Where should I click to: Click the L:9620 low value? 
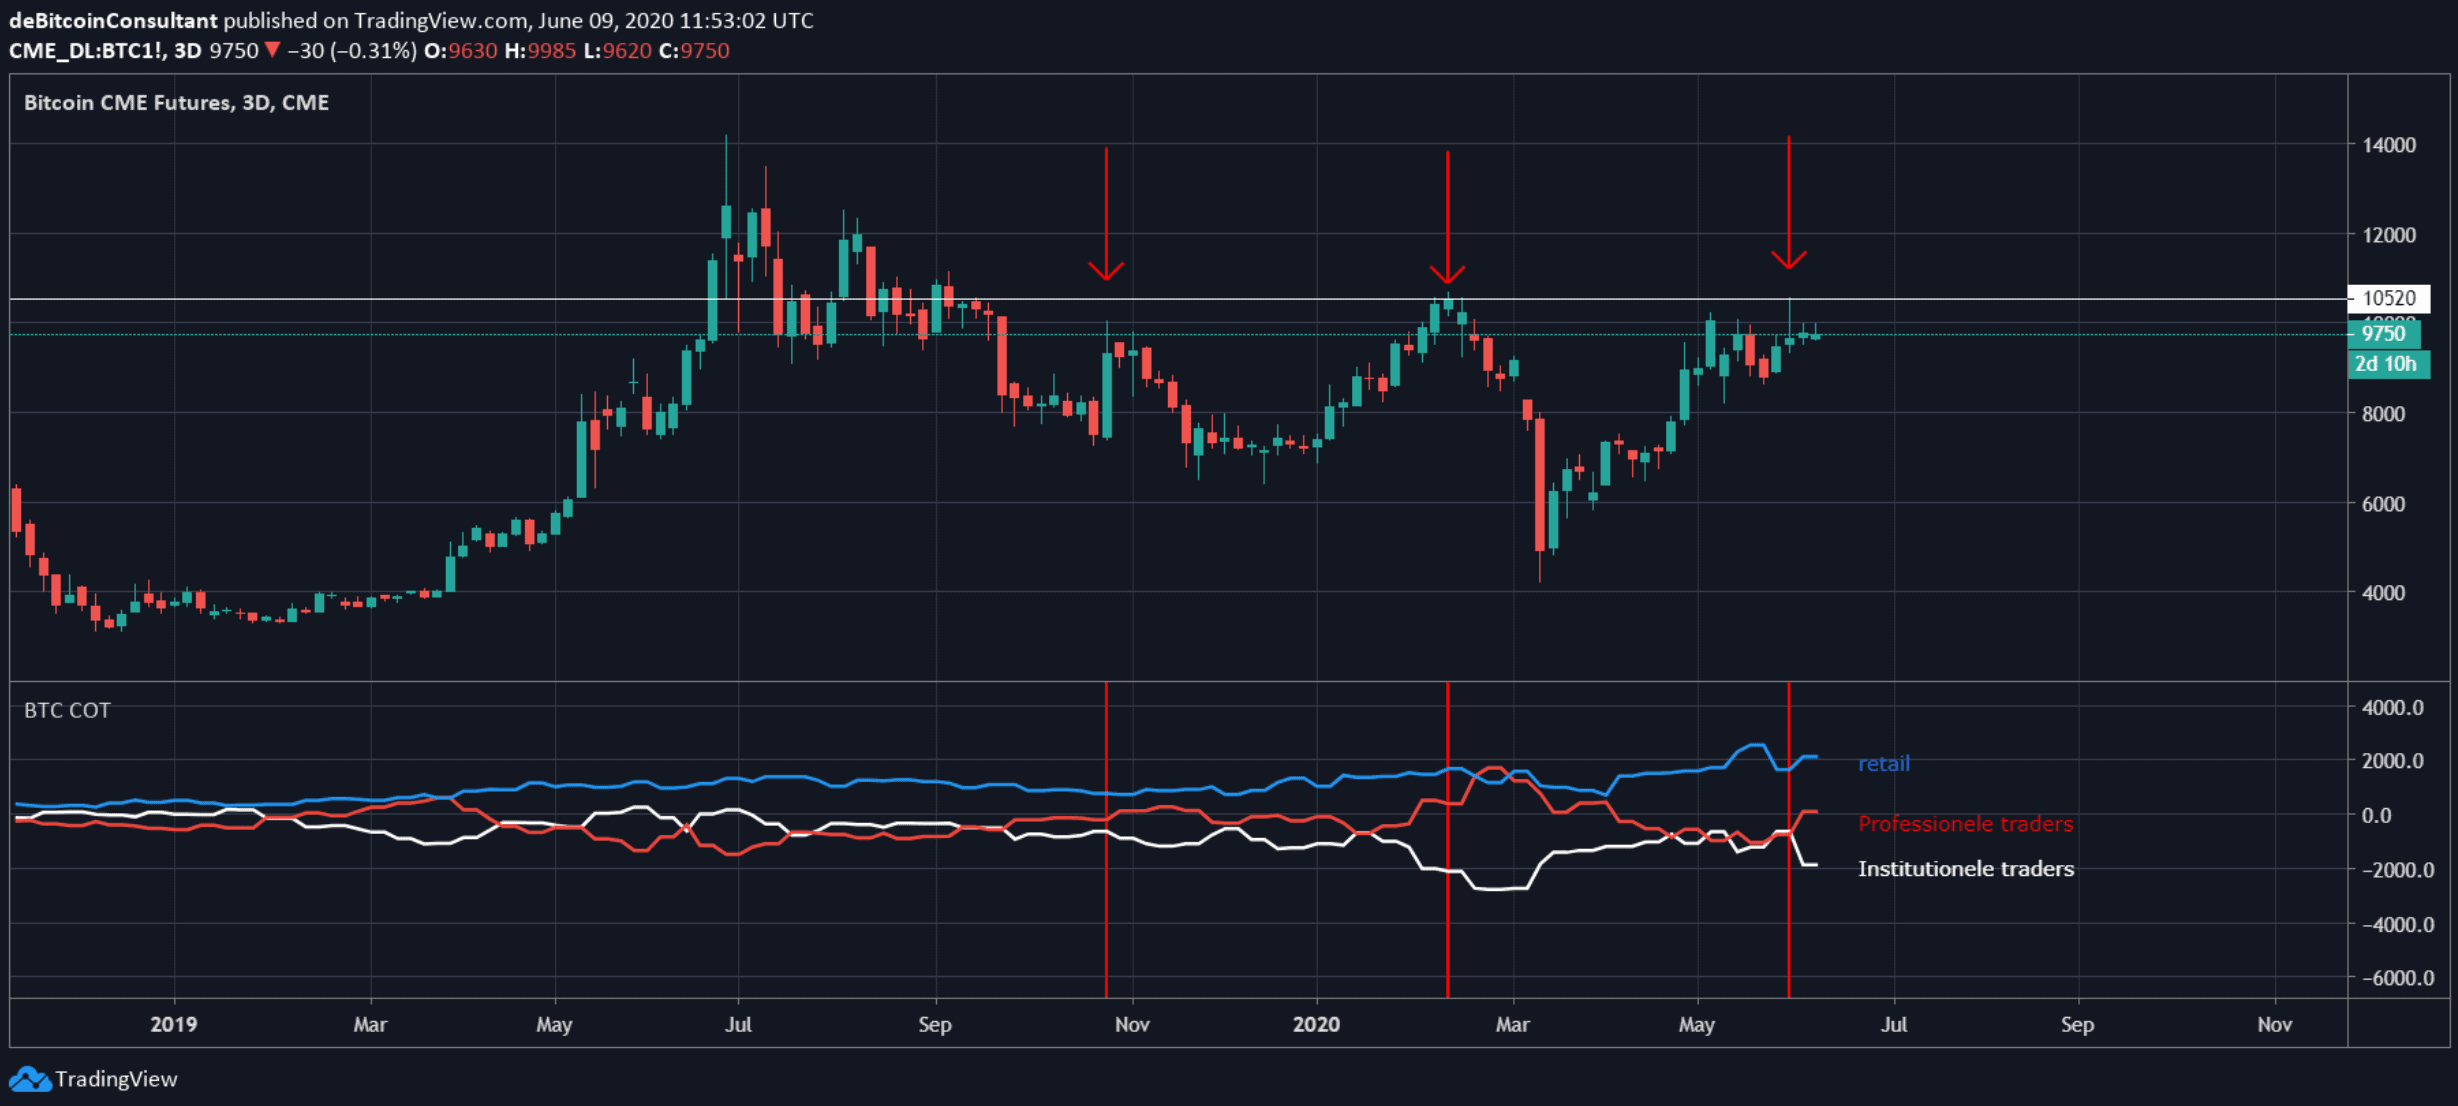[x=618, y=51]
